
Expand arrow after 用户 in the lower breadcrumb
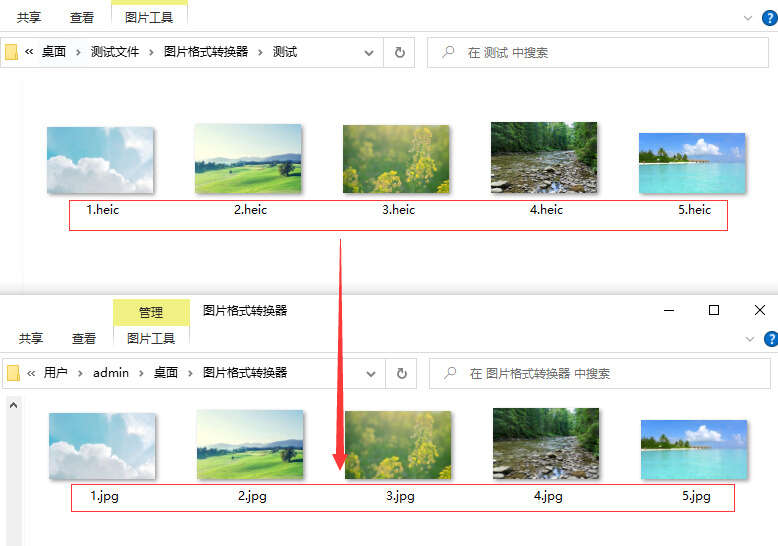80,373
